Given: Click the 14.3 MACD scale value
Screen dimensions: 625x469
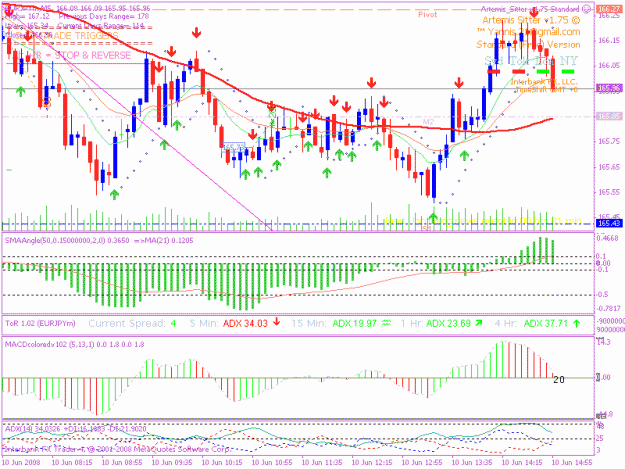Looking at the screenshot, I should click(603, 341).
